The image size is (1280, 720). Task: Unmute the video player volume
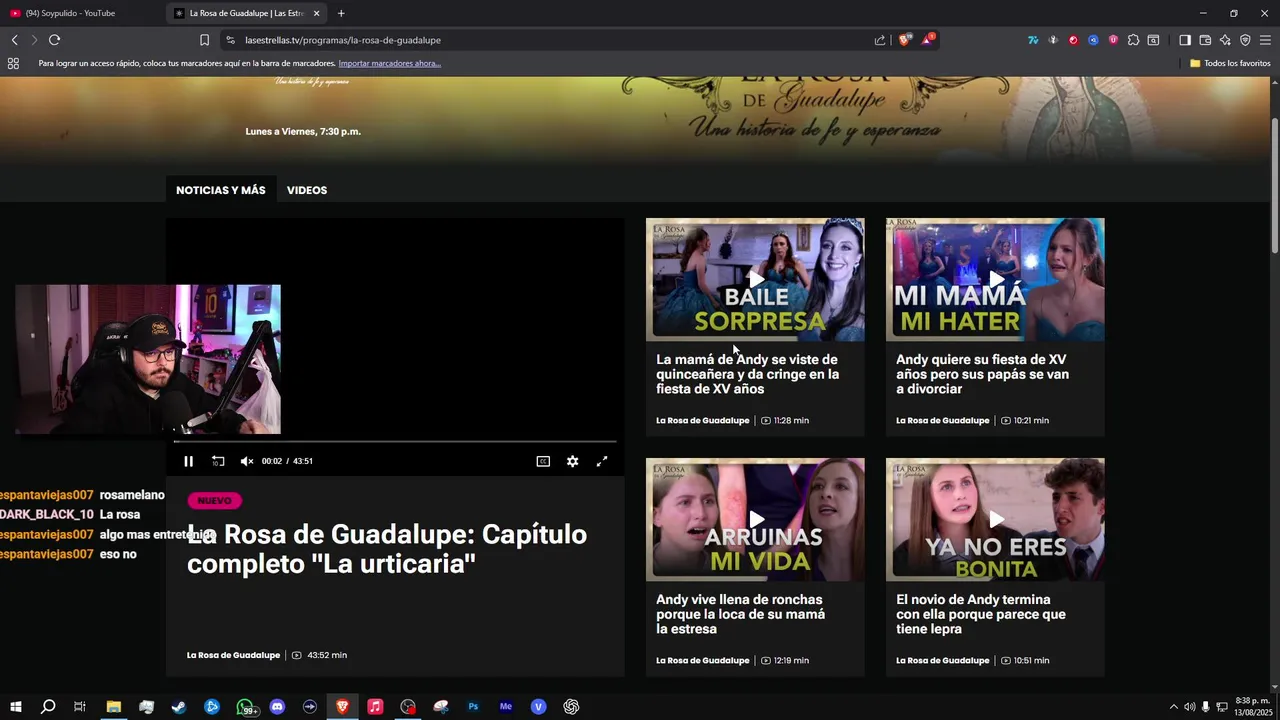pyautogui.click(x=247, y=461)
